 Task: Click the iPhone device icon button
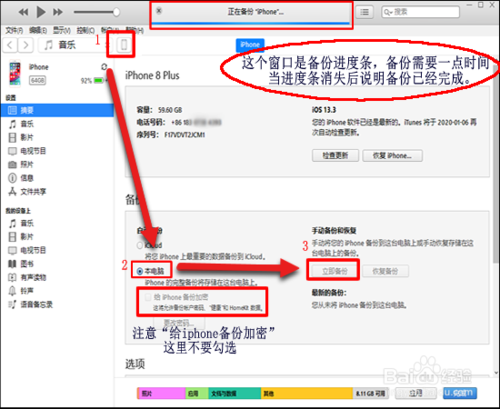124,45
